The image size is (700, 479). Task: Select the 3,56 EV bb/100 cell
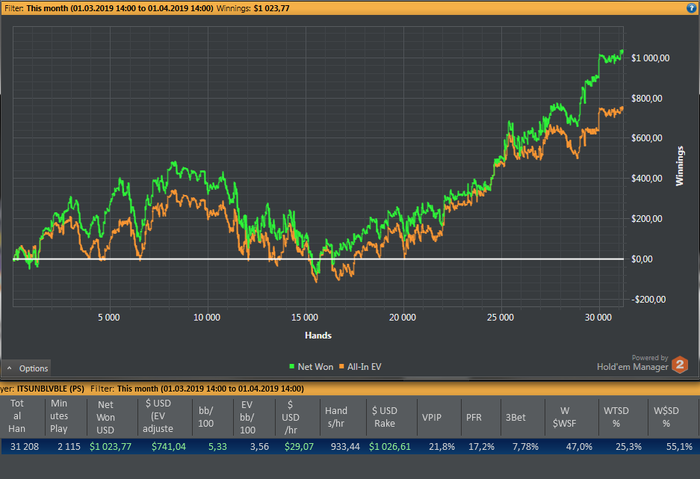pos(259,446)
